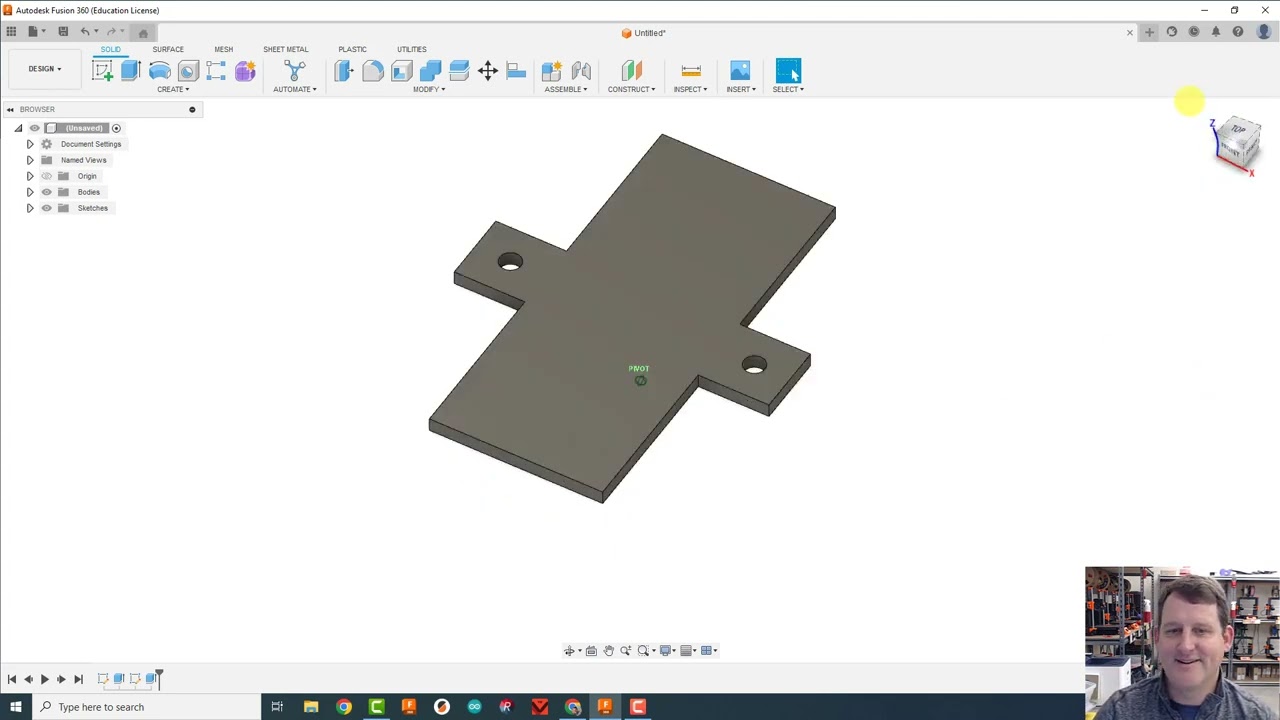1280x720 pixels.
Task: Switch to the MESH tab
Action: click(x=223, y=49)
